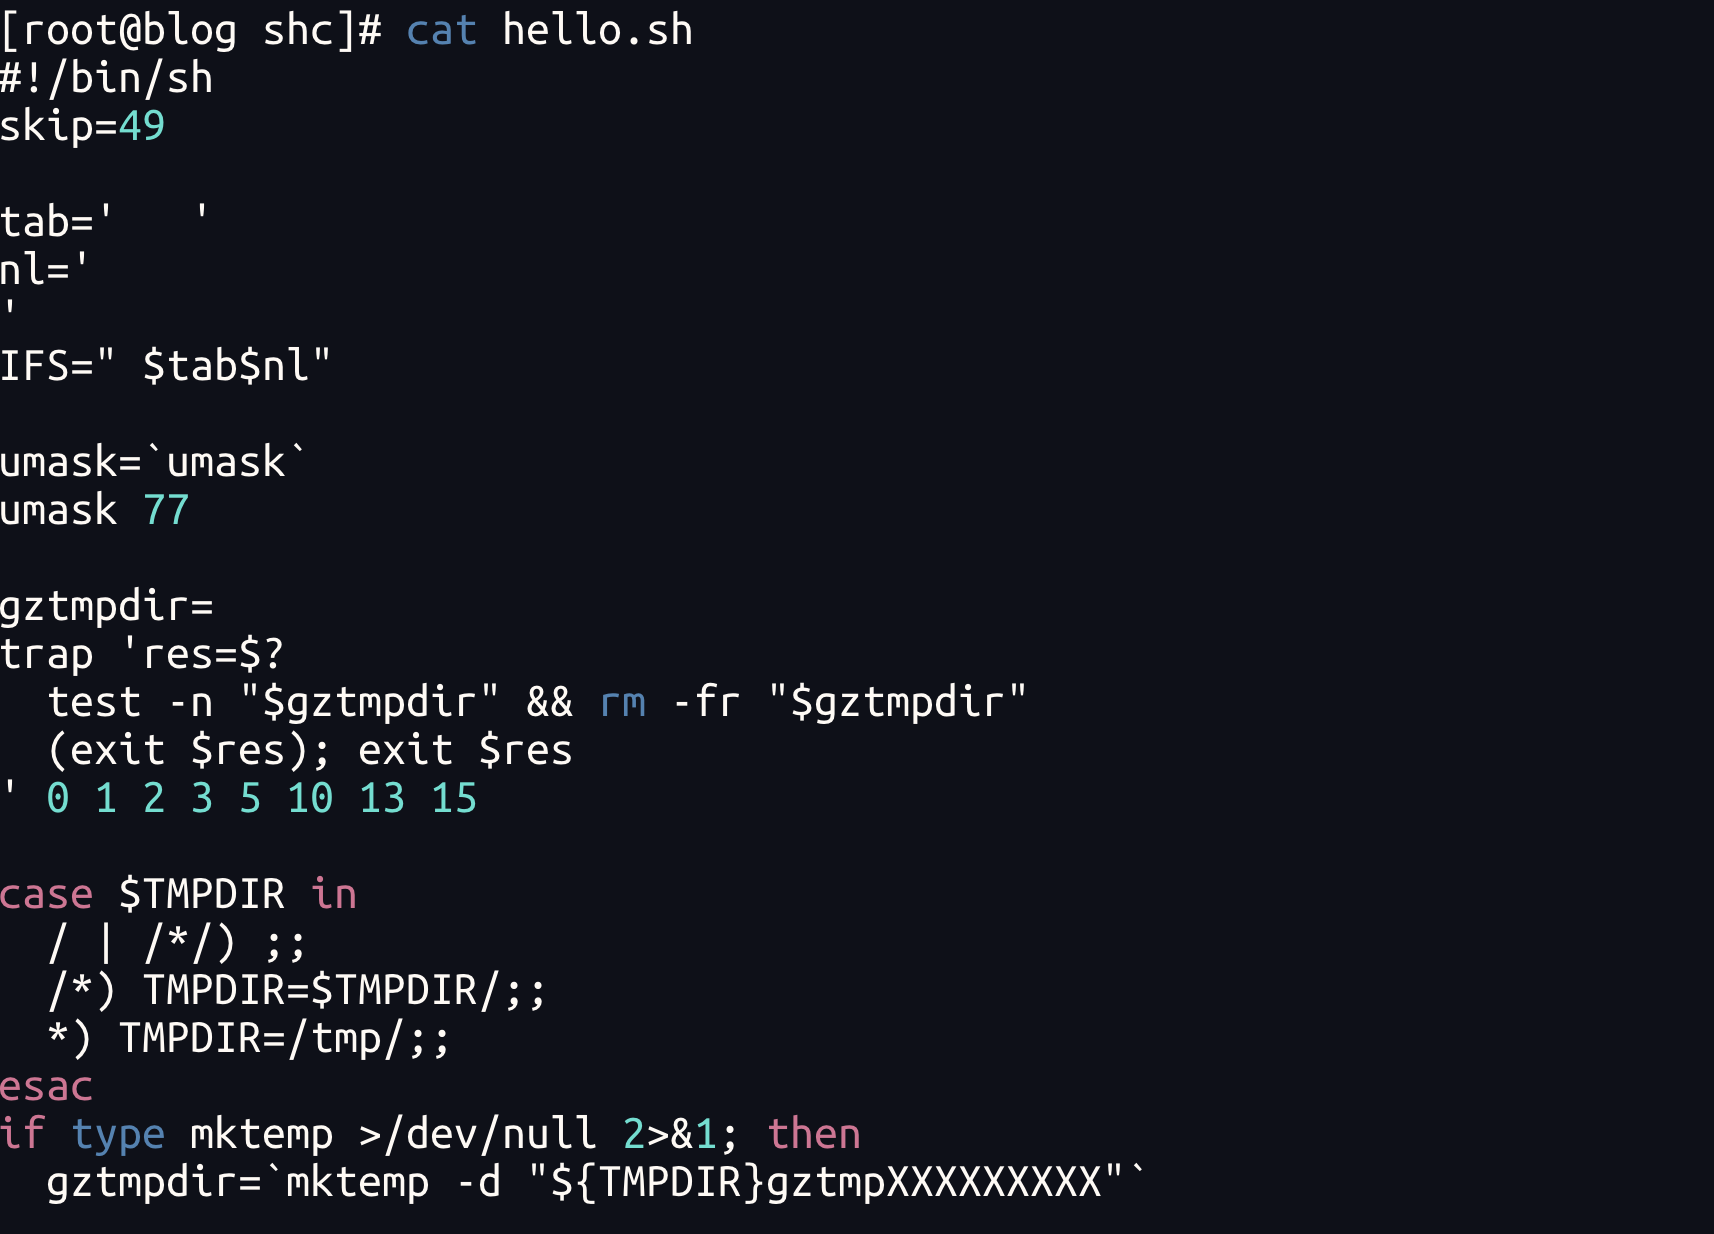Image resolution: width=1714 pixels, height=1234 pixels.
Task: Click the 'gztmpdir=' empty assignment line
Action: [x=106, y=607]
